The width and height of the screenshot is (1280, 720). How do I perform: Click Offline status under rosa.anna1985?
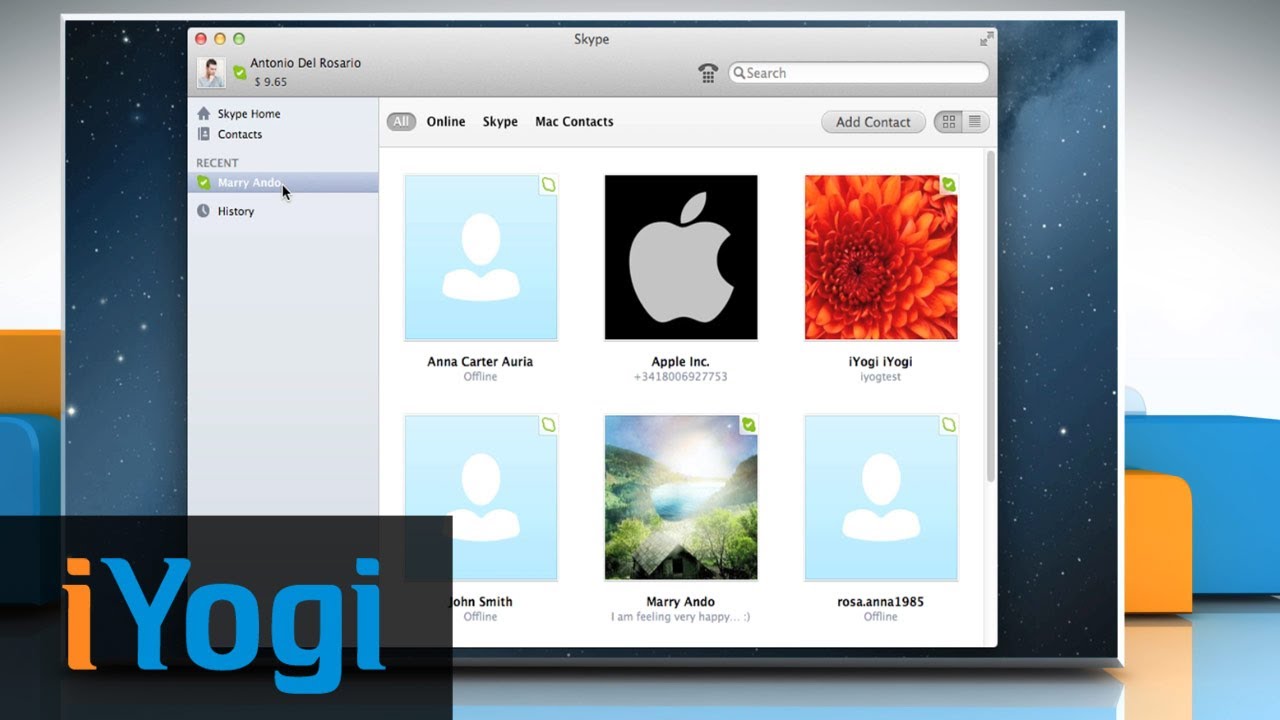880,617
